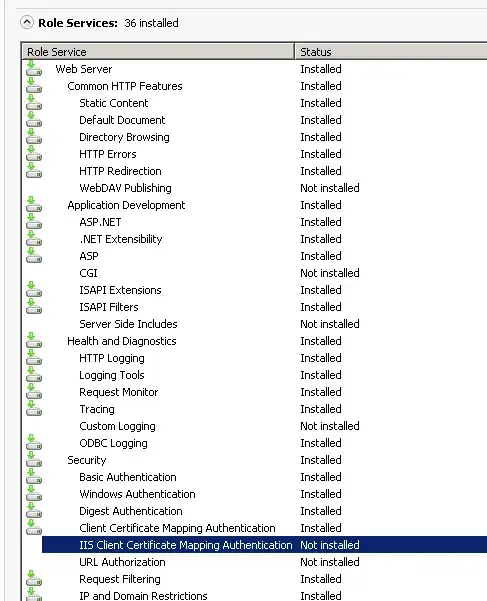Sort by the Role Service column header
487x601 pixels.
158,52
